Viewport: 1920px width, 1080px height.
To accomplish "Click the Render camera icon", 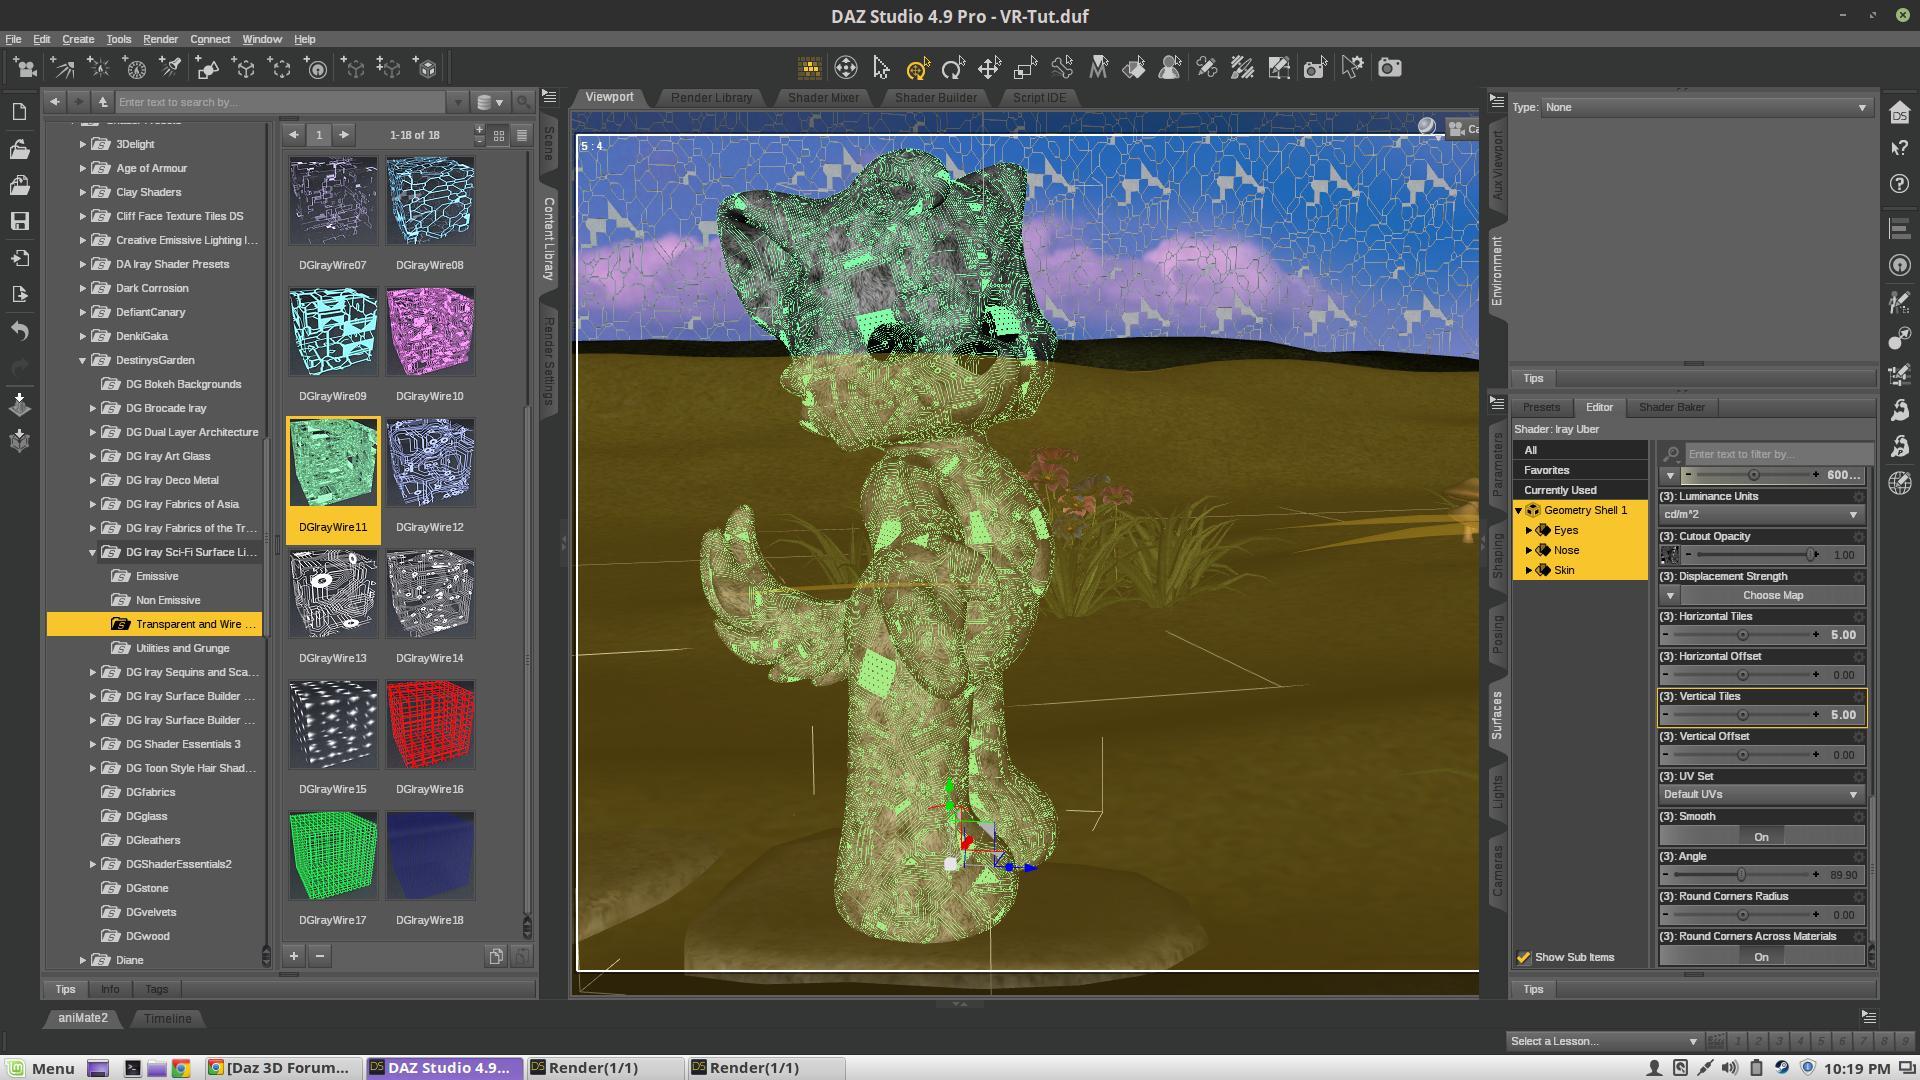I will 1389,68.
